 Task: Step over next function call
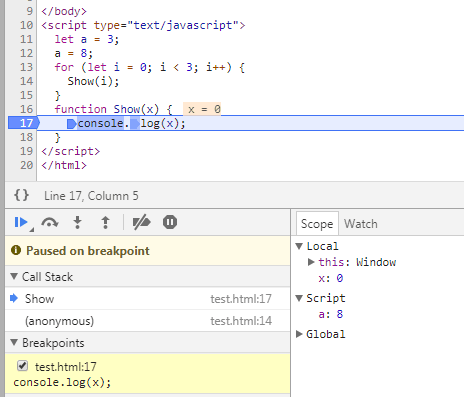pyautogui.click(x=50, y=222)
